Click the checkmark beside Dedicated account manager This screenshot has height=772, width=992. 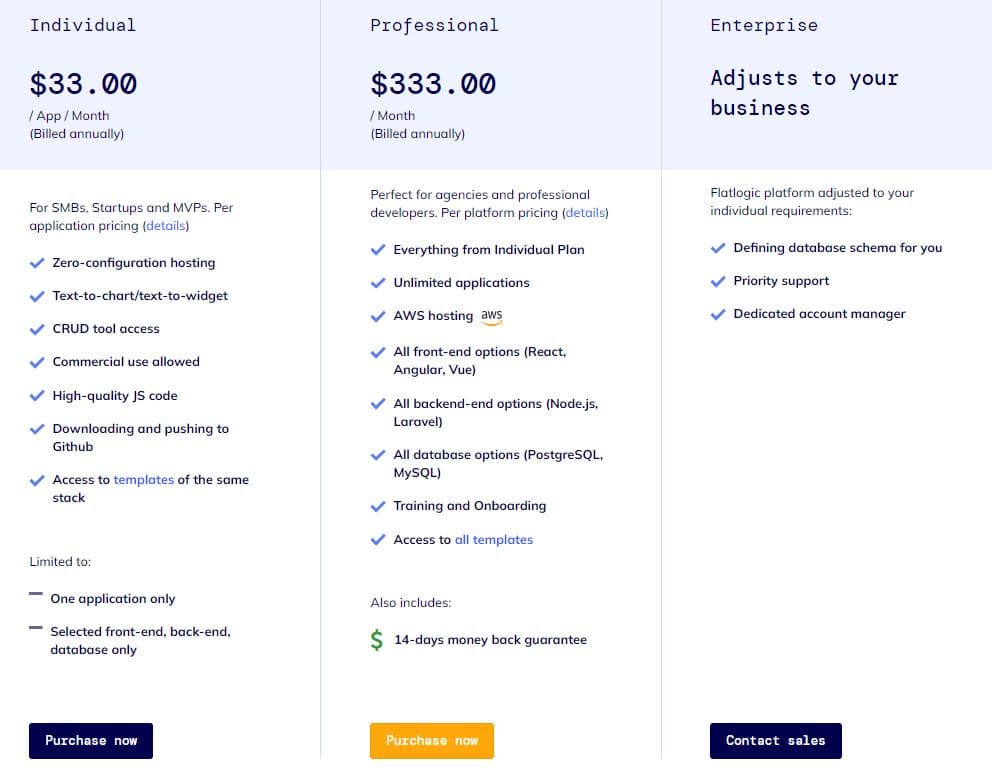pyautogui.click(x=718, y=313)
